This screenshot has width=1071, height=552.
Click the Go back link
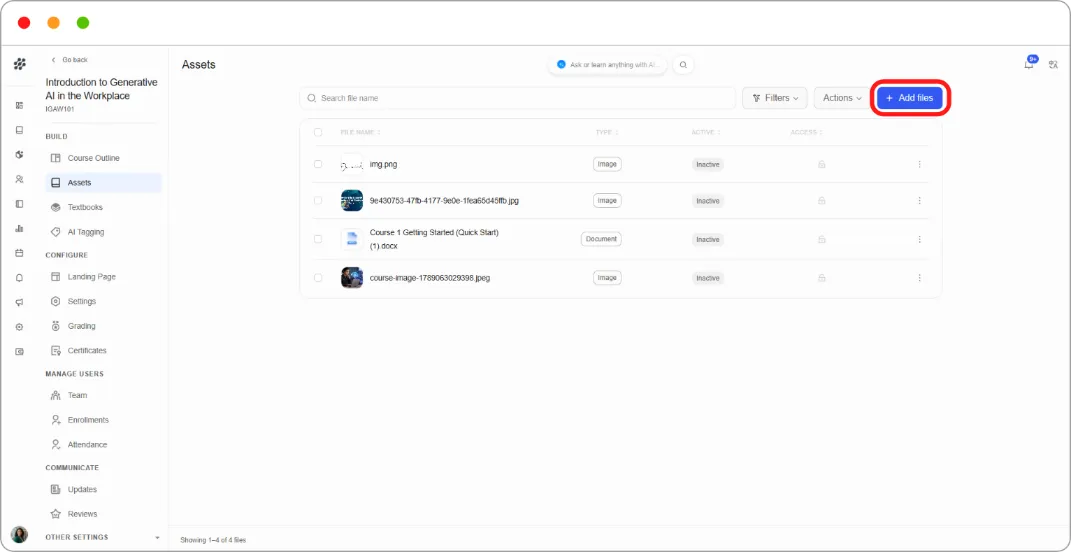70,60
